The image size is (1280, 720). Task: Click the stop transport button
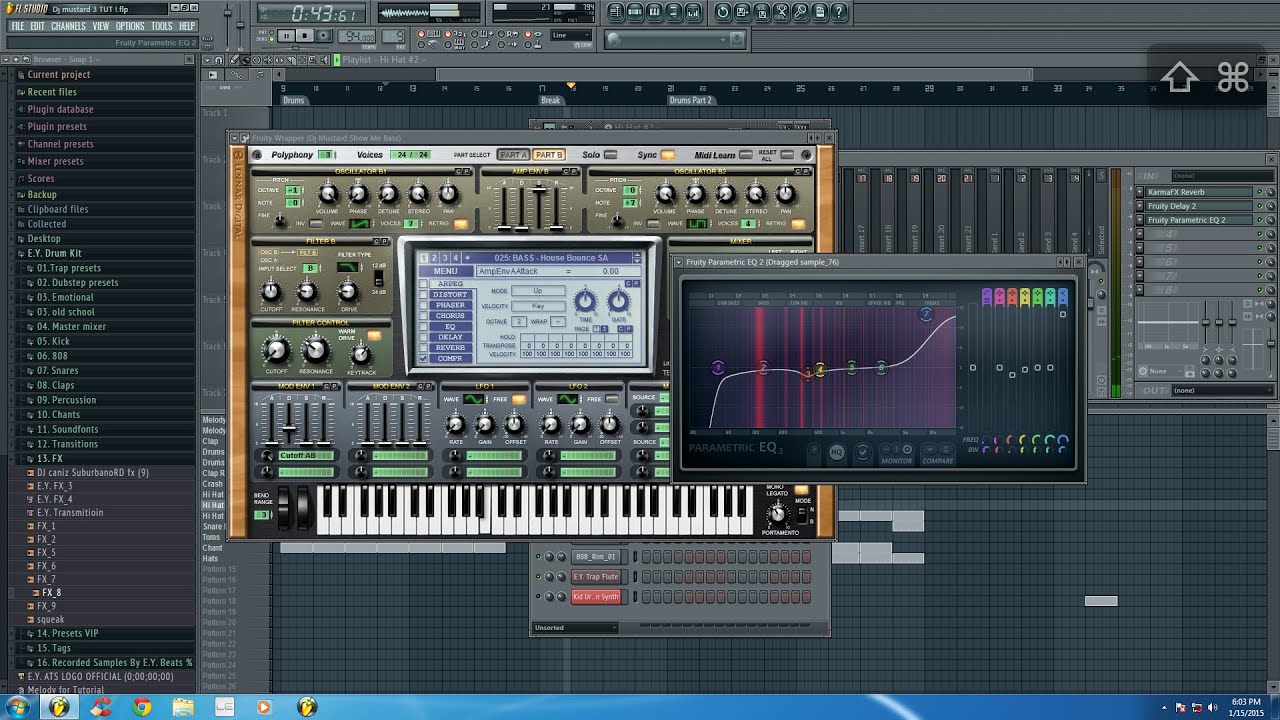[305, 36]
